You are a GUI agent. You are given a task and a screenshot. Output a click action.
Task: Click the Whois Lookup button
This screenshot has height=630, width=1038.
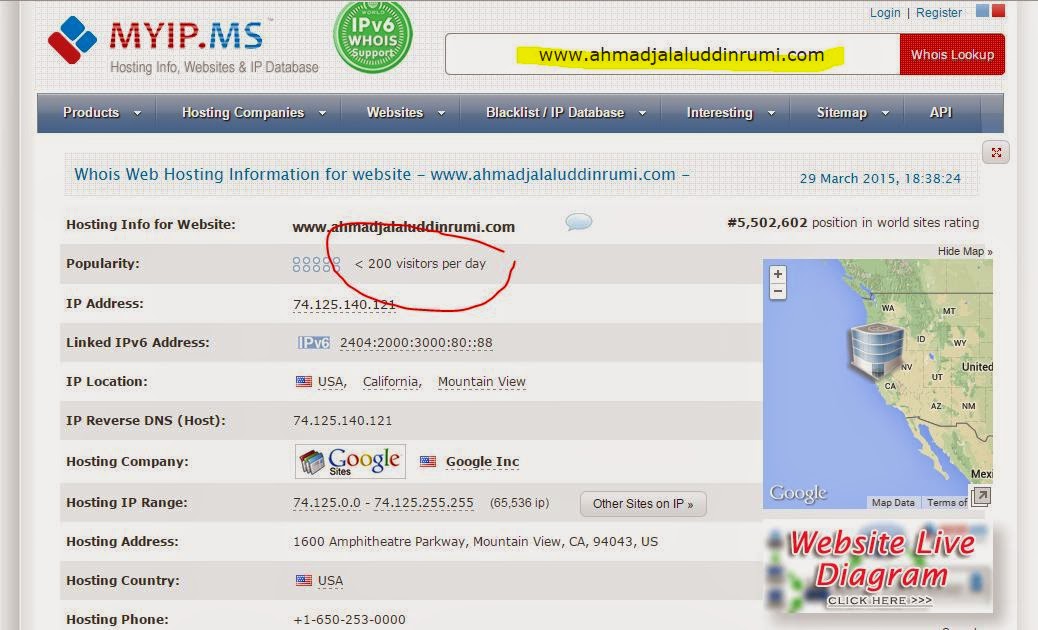click(x=952, y=54)
